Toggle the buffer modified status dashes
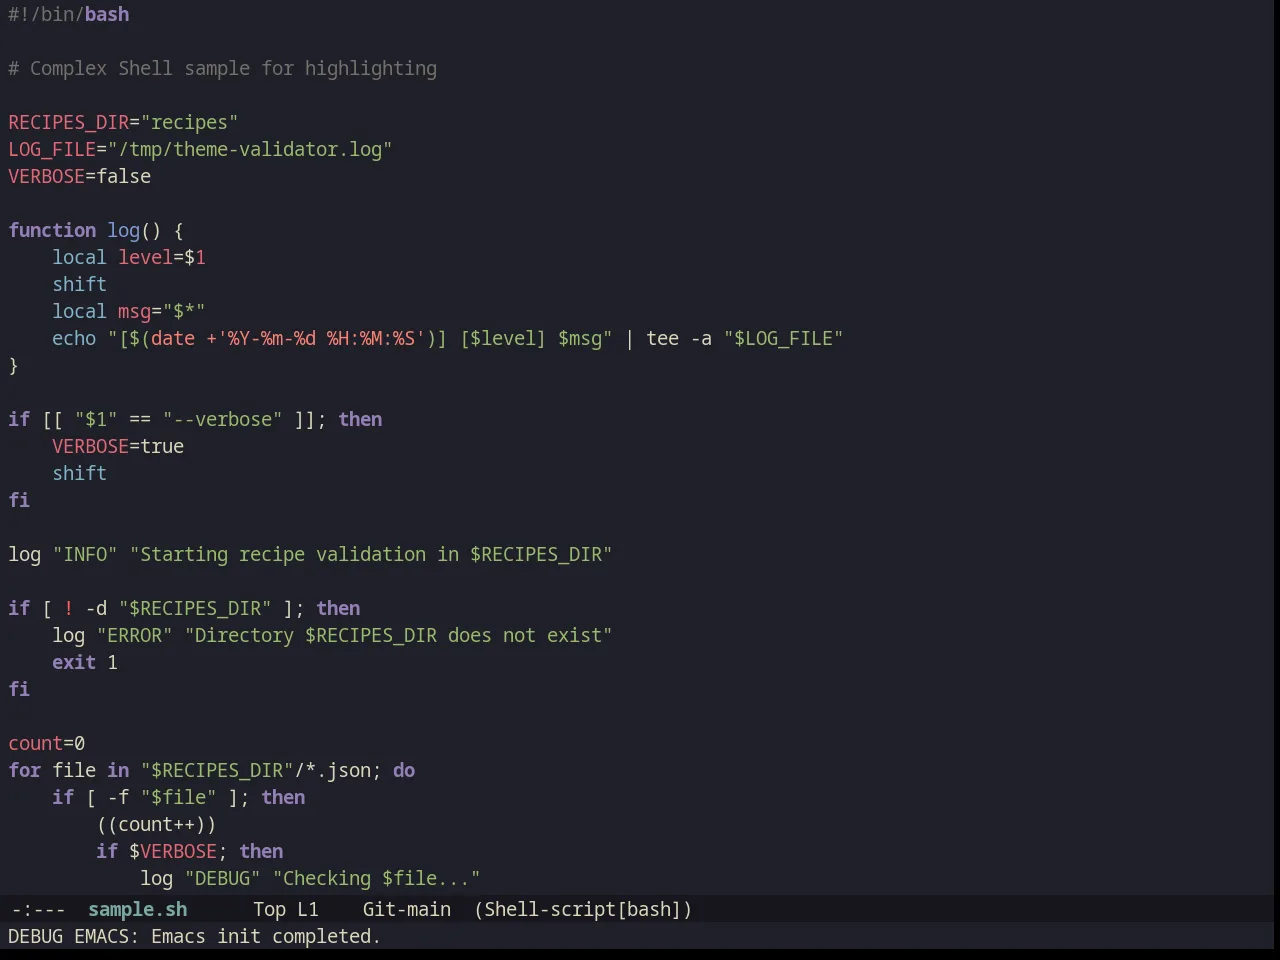The width and height of the screenshot is (1280, 960). tap(38, 909)
